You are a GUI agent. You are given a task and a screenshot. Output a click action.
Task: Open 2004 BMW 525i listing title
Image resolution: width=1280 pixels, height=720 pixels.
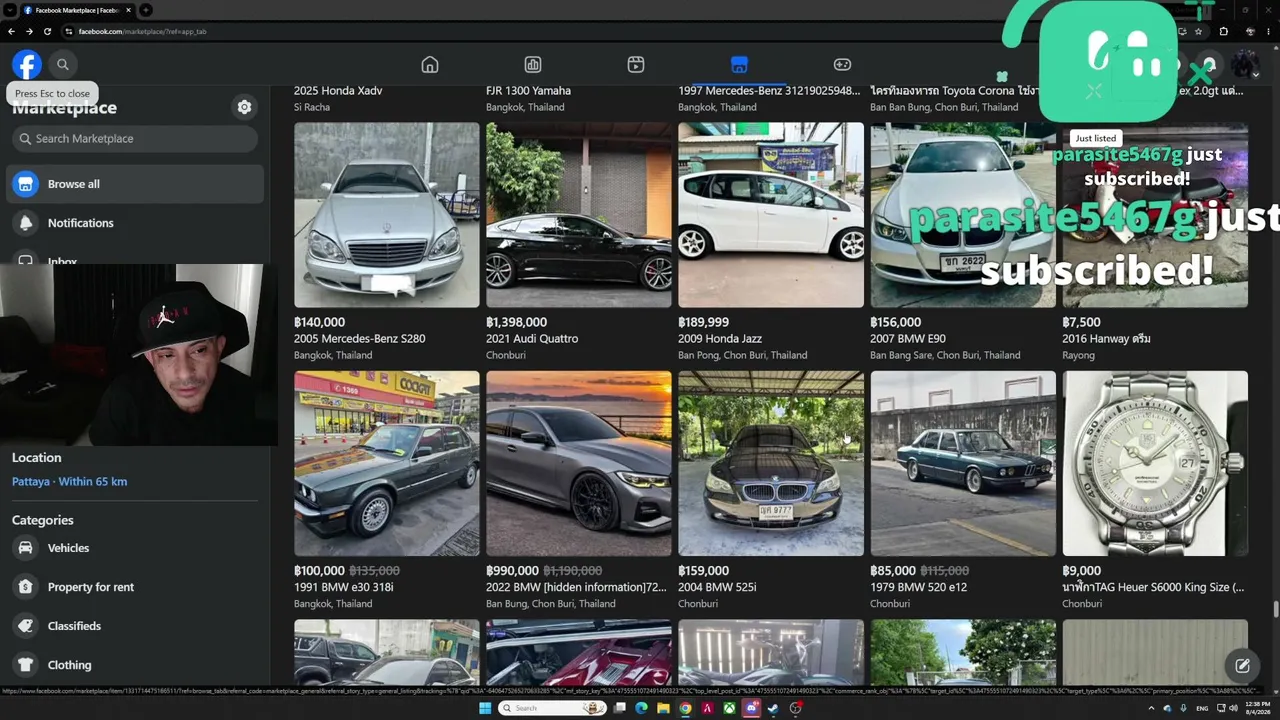[717, 587]
